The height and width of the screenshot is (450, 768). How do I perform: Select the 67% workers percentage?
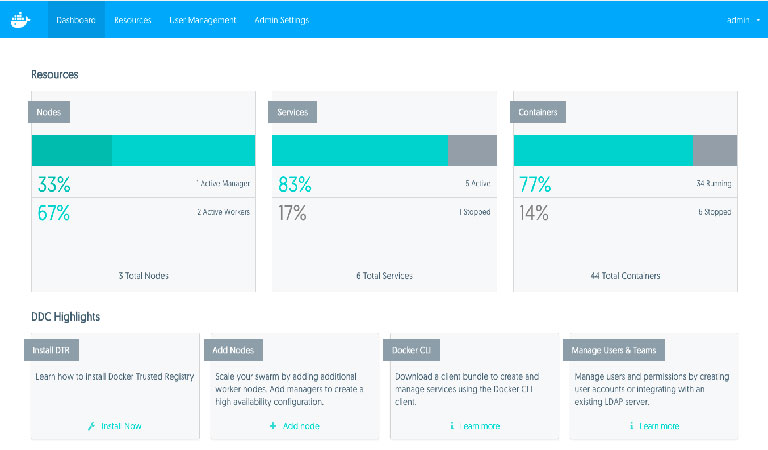54,213
